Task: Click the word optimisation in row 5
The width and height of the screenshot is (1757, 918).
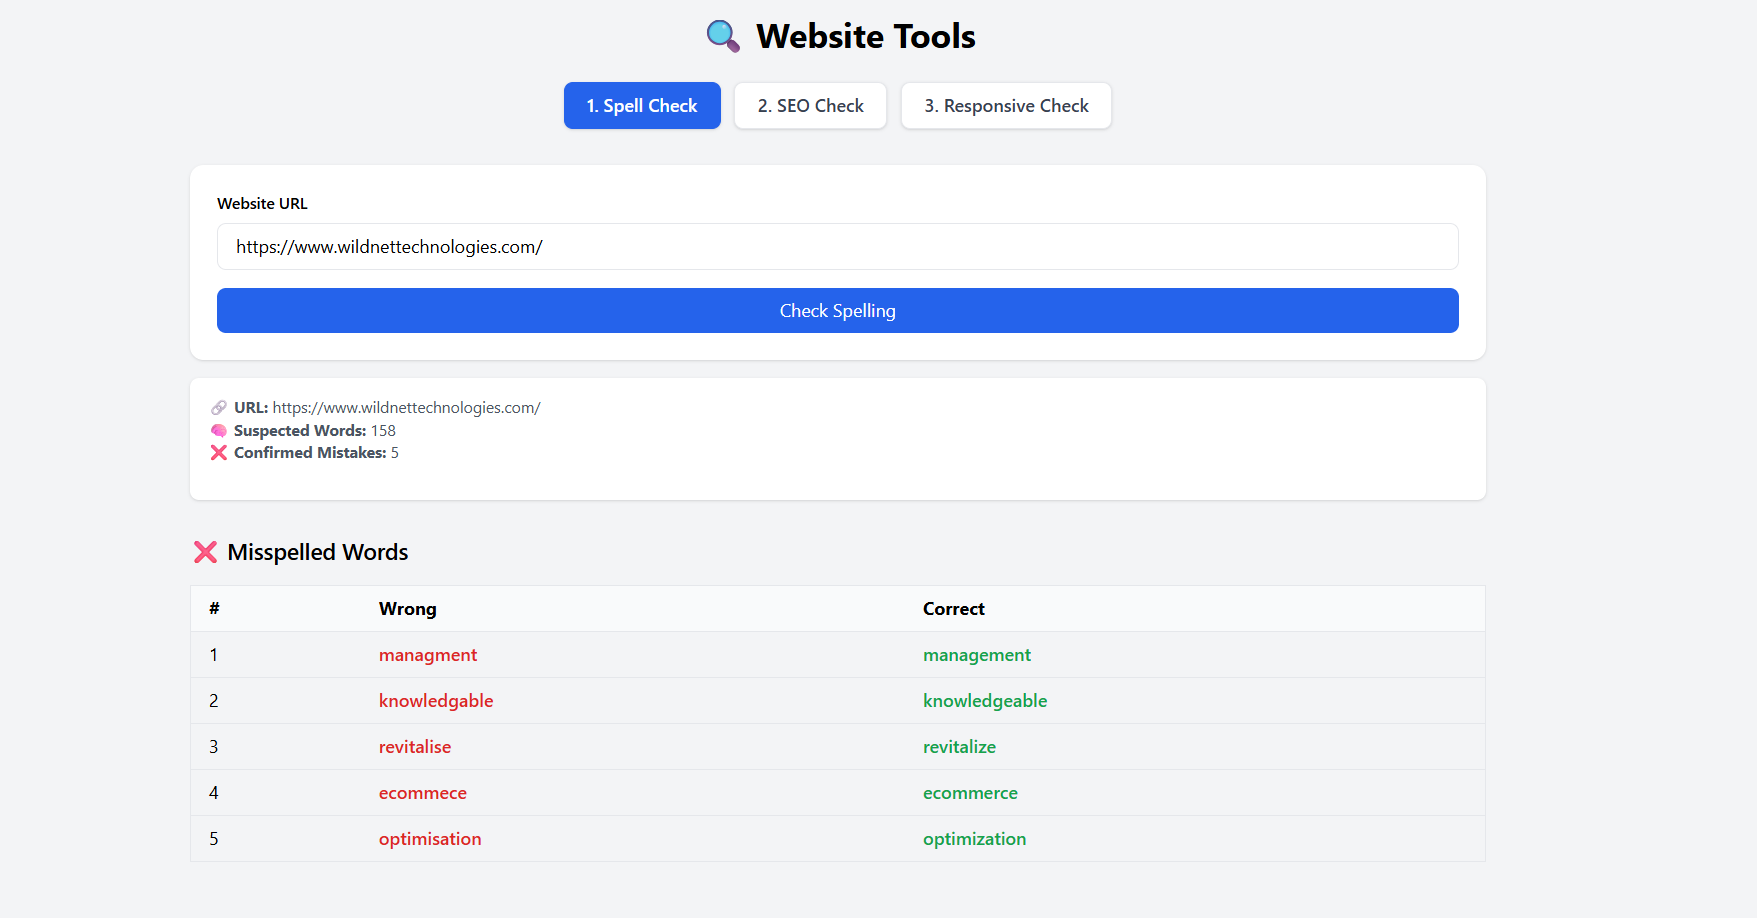Action: [430, 838]
